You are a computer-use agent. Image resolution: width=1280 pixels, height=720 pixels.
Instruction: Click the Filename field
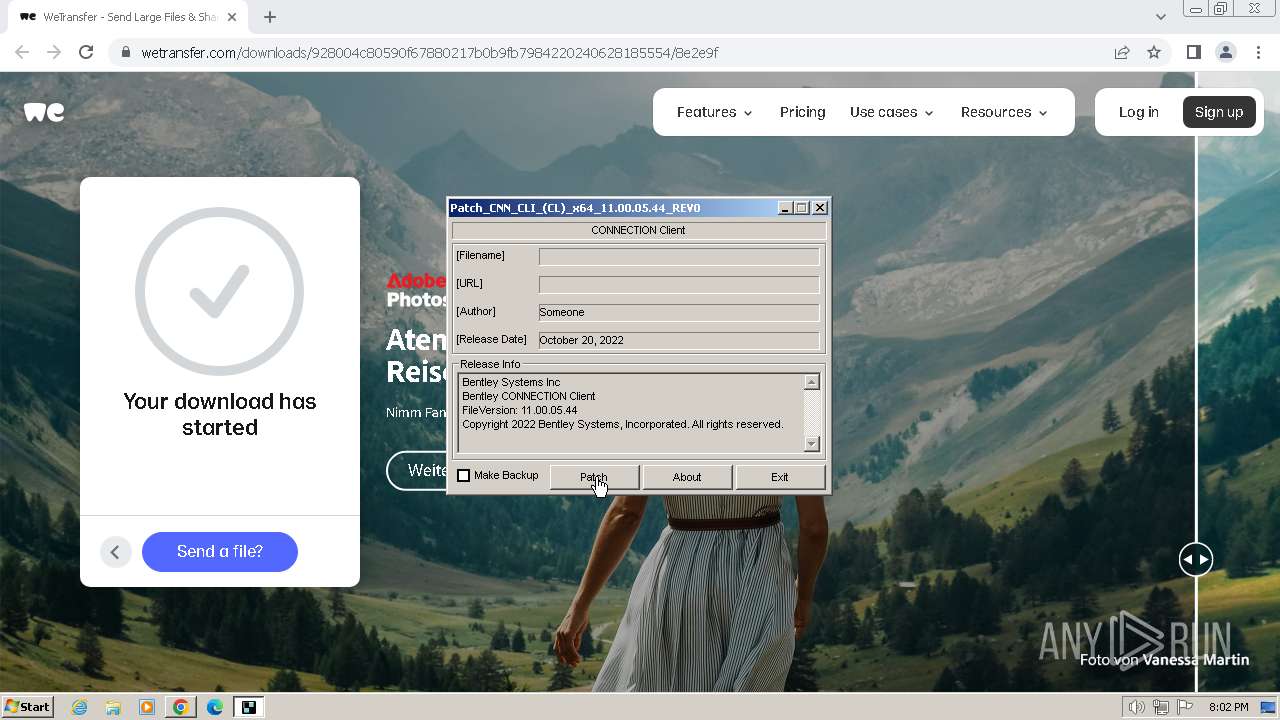coord(679,257)
